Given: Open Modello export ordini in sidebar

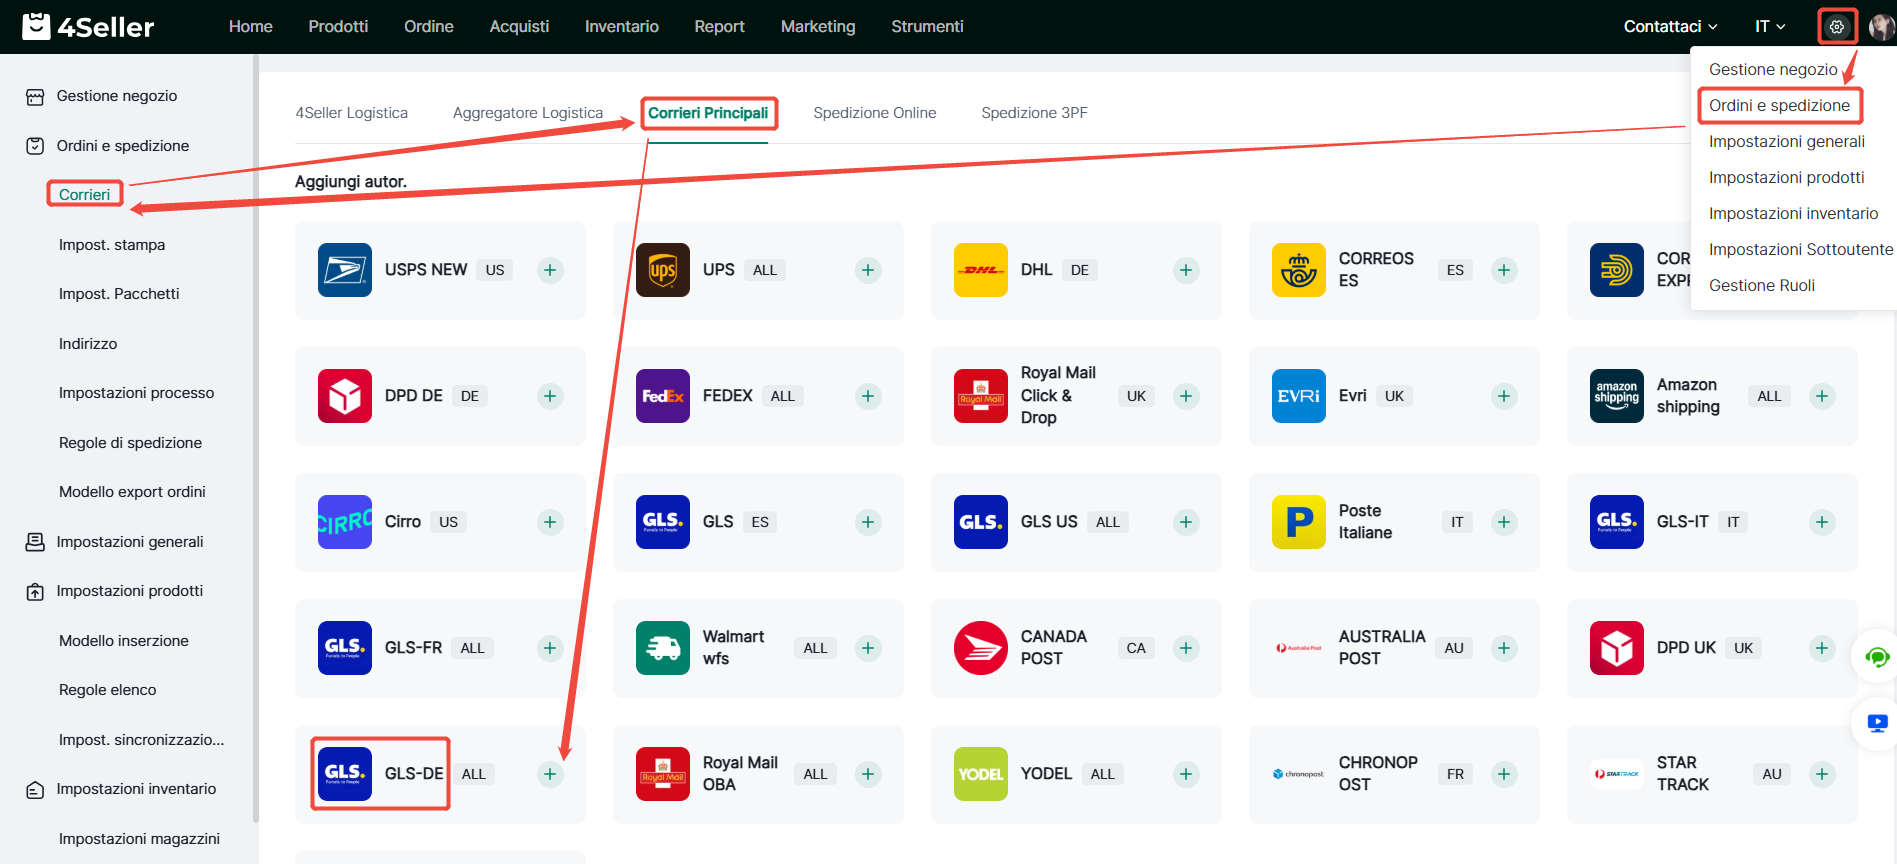Looking at the screenshot, I should pos(132,492).
